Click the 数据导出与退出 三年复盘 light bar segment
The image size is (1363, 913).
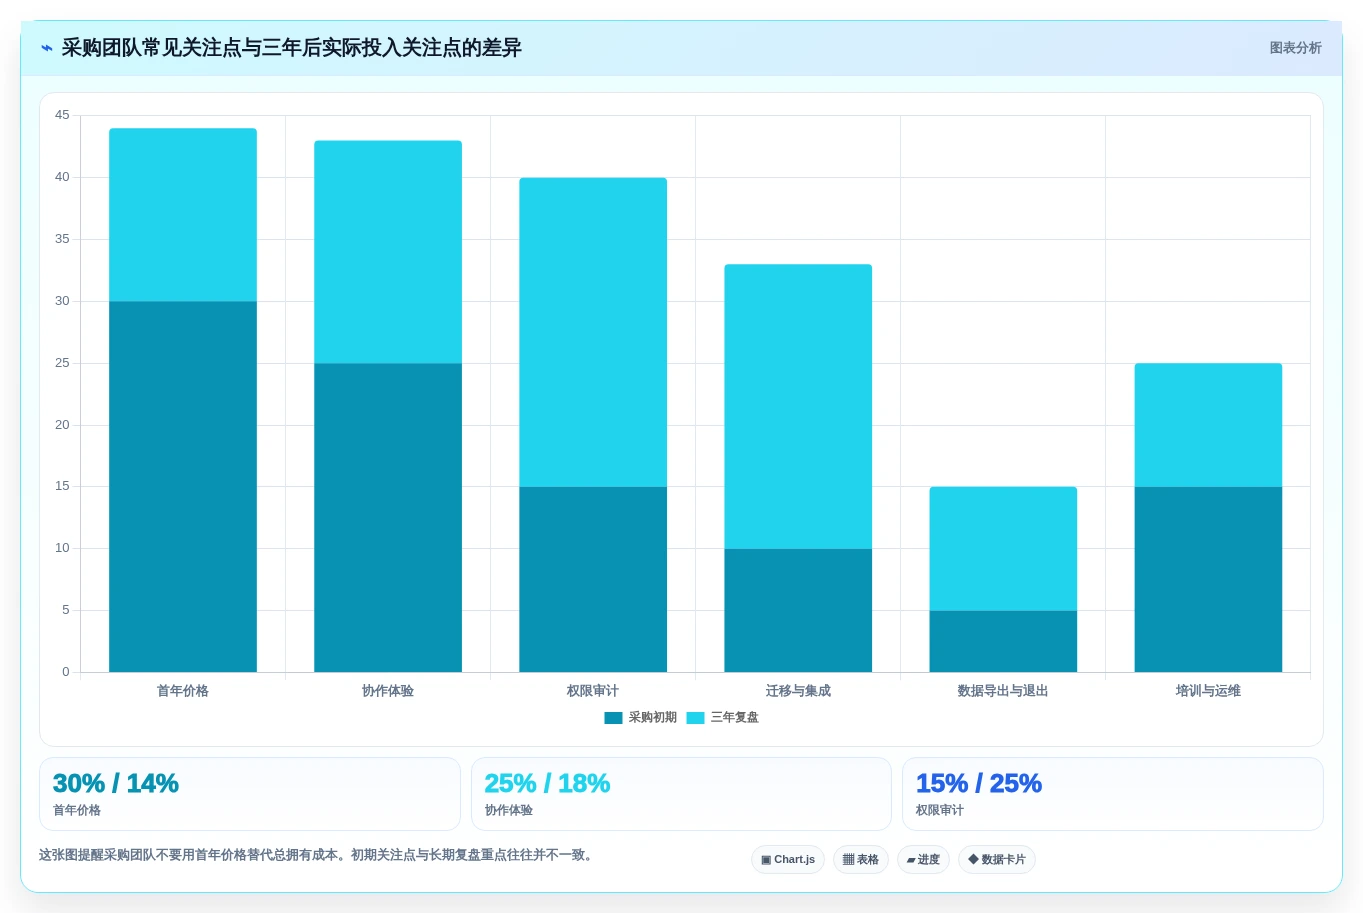pos(1003,549)
